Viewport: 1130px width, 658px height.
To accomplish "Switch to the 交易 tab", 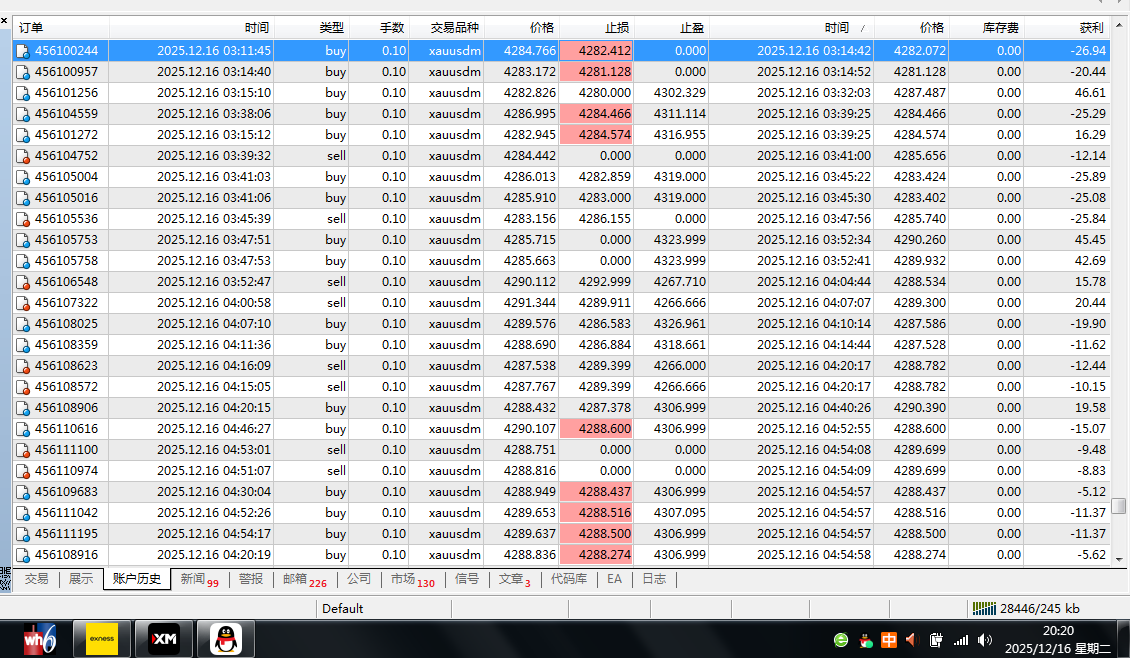I will [x=36, y=579].
